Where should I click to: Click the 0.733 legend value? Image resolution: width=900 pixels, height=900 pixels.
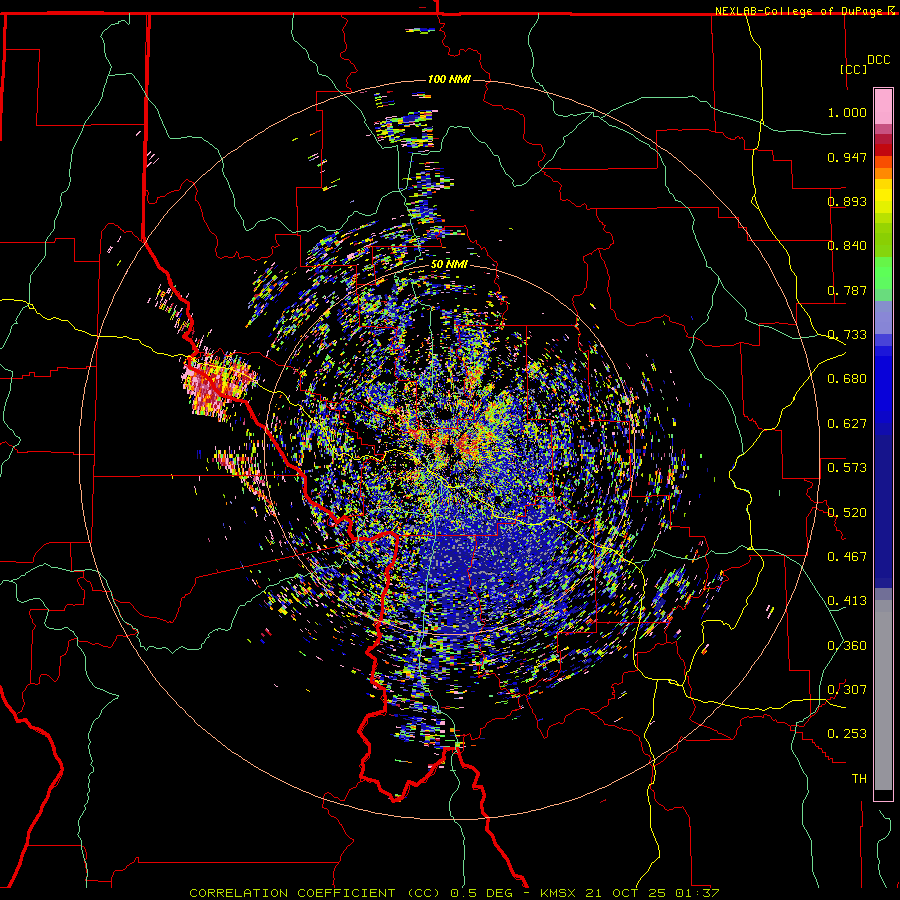(847, 335)
